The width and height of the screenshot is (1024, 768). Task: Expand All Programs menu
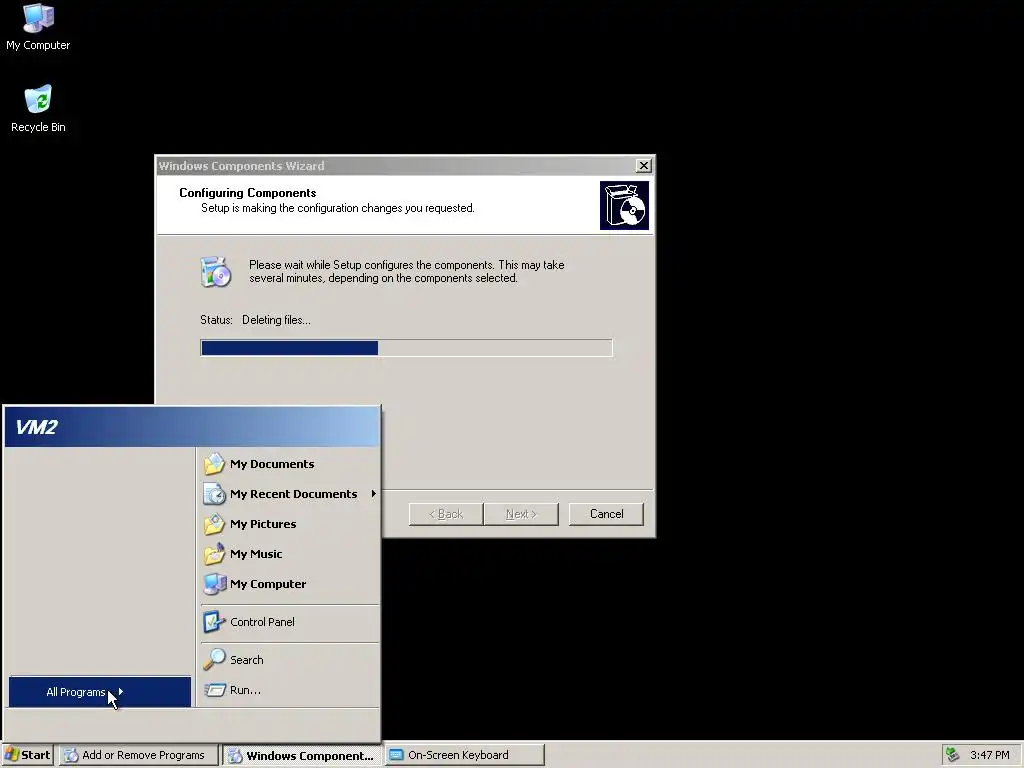[x=100, y=692]
